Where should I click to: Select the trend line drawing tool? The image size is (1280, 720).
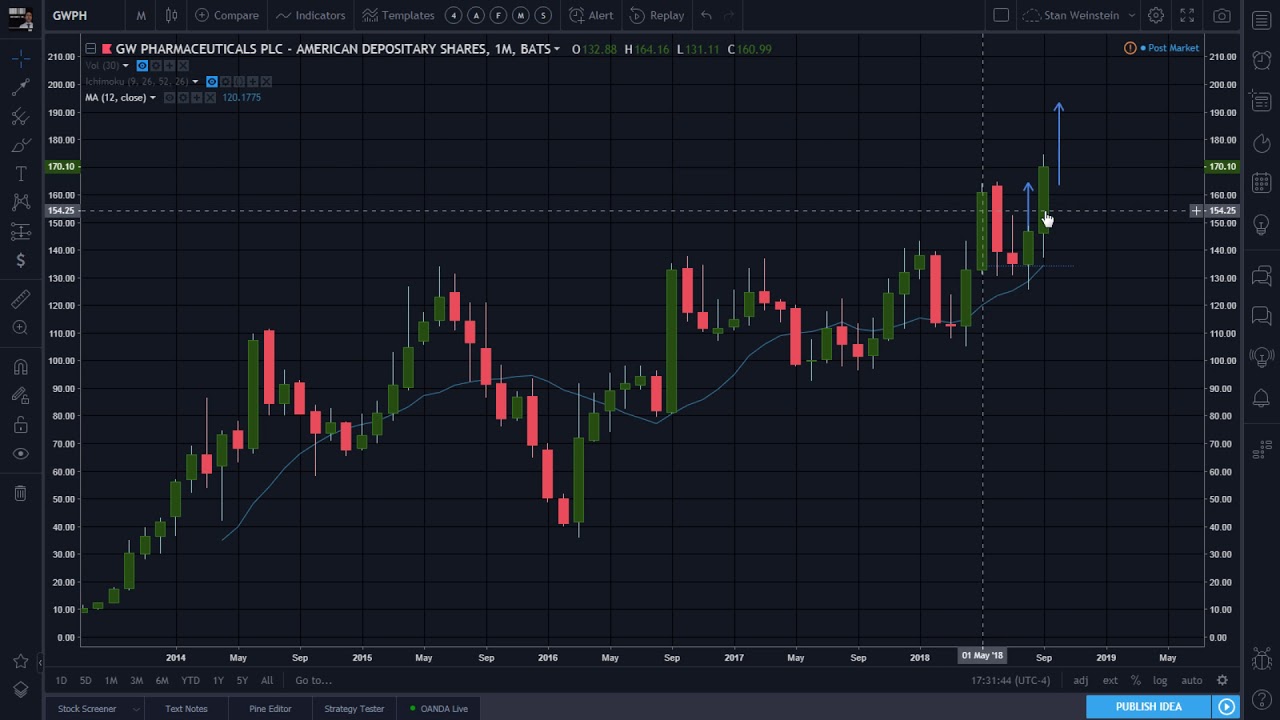(x=20, y=88)
